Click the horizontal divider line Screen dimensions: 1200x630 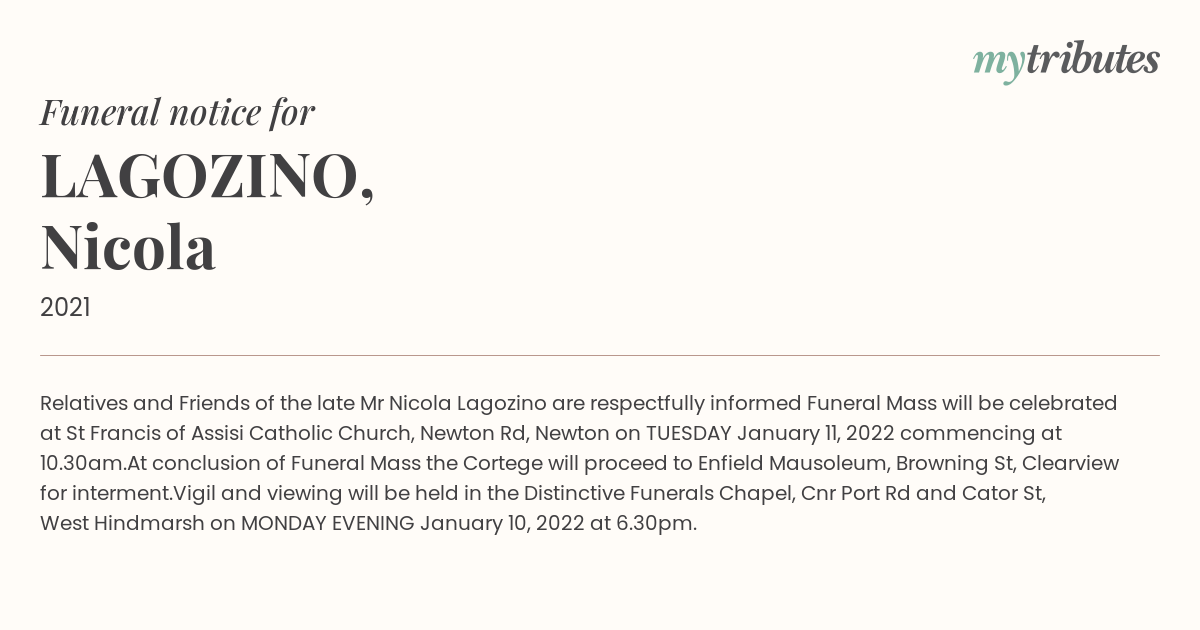(x=600, y=355)
